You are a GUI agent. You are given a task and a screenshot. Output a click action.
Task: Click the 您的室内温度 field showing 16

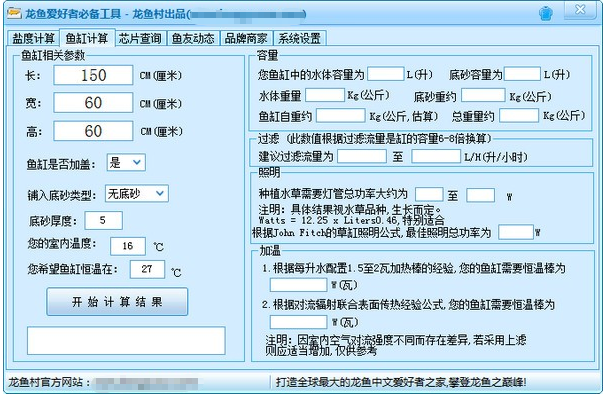pos(128,246)
